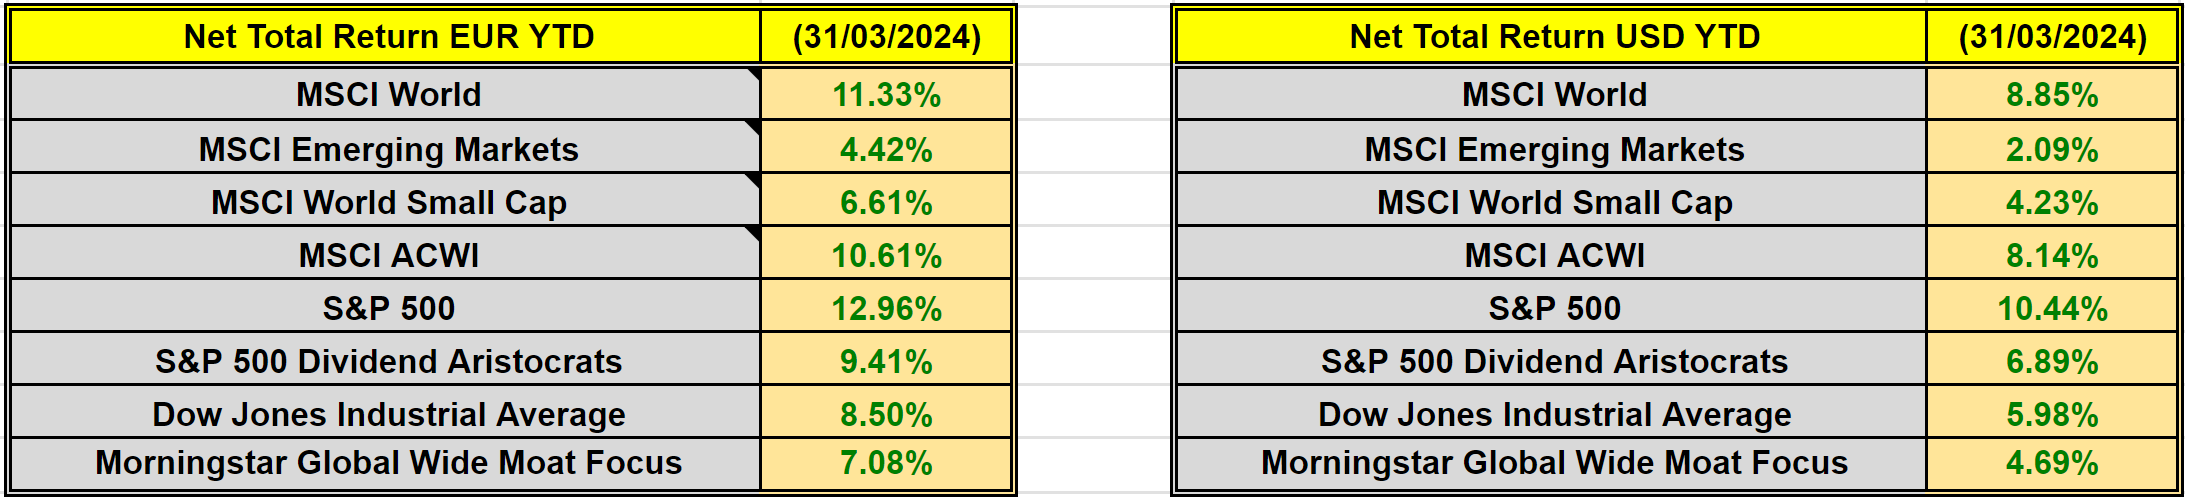Select the "Net Total Return EUR YTD" header cell
The height and width of the screenshot is (497, 2185).
click(x=388, y=37)
